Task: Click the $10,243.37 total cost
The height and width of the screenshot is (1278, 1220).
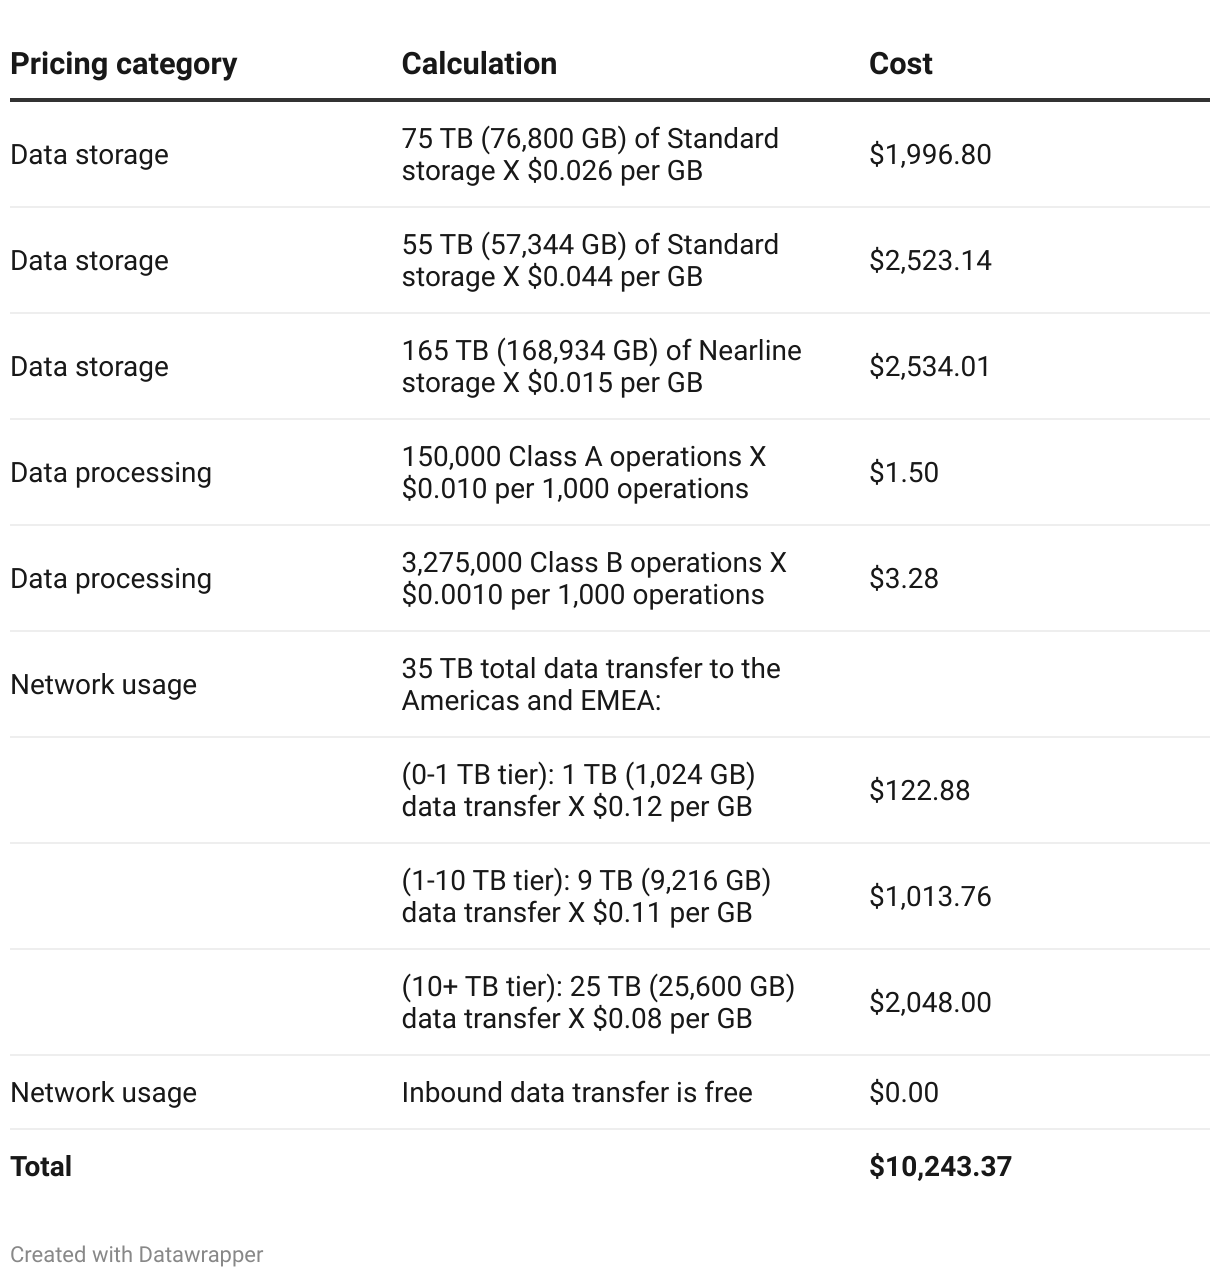Action: pyautogui.click(x=940, y=1167)
